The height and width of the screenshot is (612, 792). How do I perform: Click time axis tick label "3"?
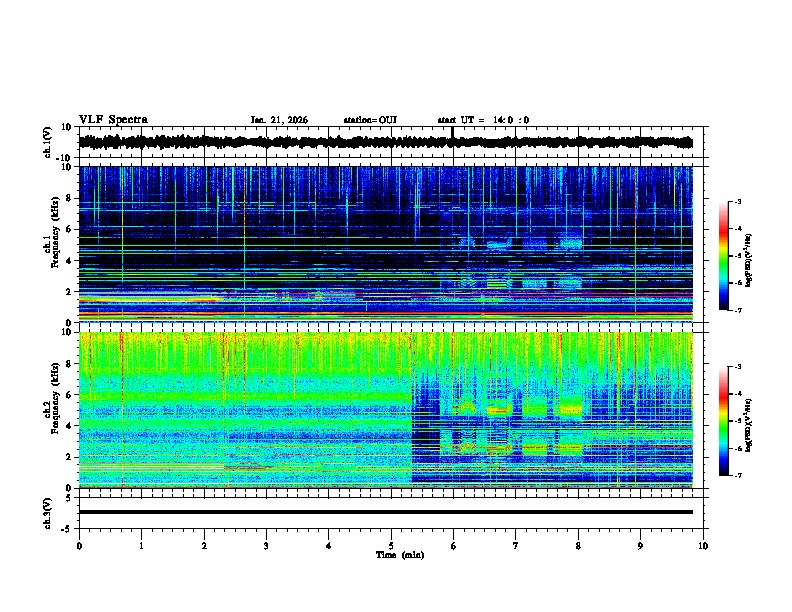(266, 546)
